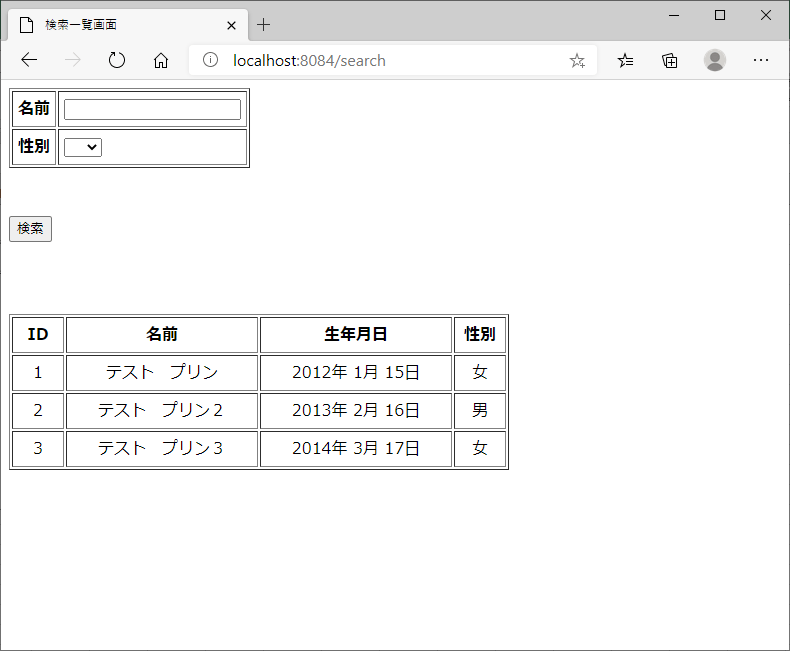Close the 検索一覧画面 tab
This screenshot has height=651, width=790.
(232, 25)
